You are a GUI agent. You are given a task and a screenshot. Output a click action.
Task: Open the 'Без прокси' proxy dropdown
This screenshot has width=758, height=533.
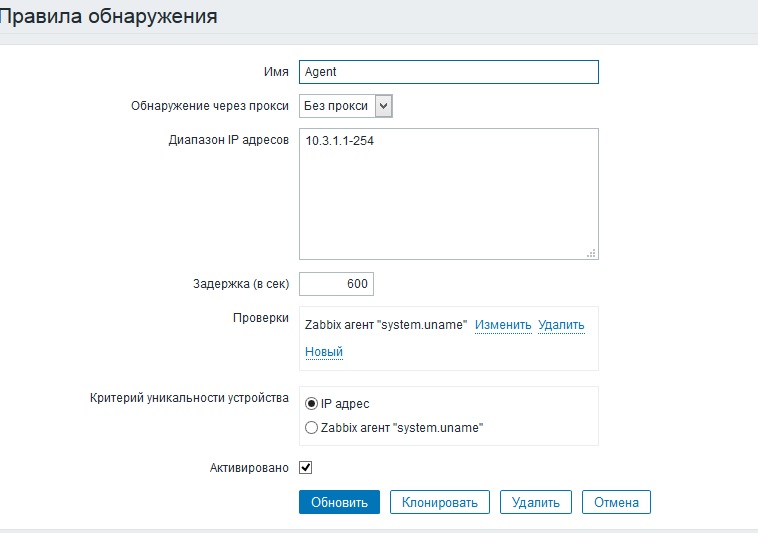346,106
